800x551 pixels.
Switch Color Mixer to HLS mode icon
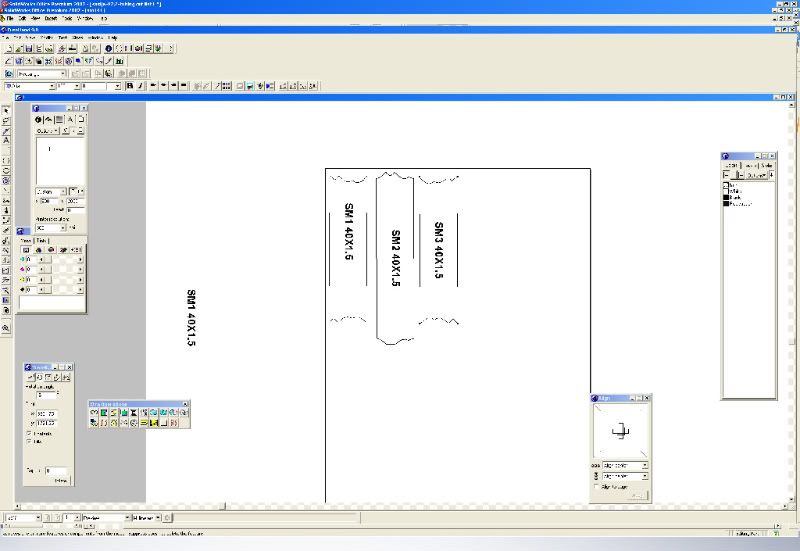click(x=51, y=250)
